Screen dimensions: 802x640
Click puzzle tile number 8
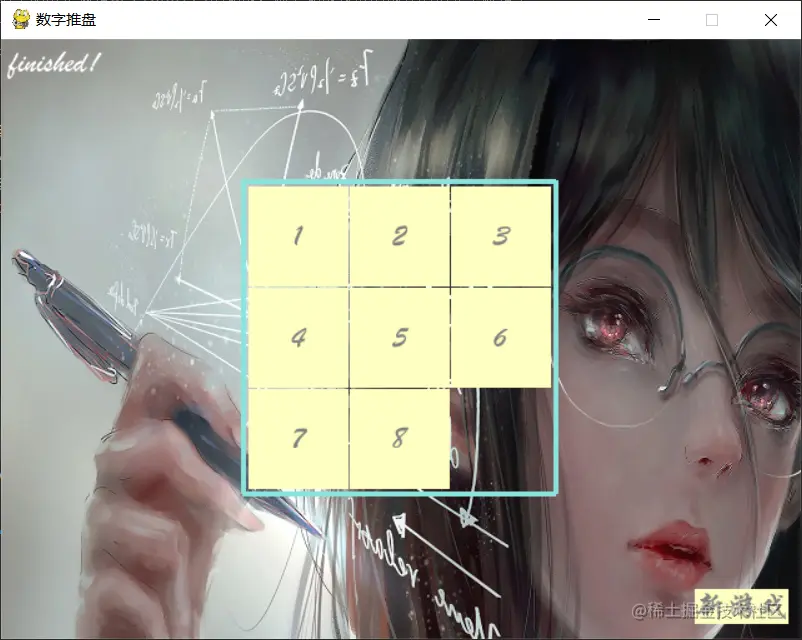tap(399, 438)
